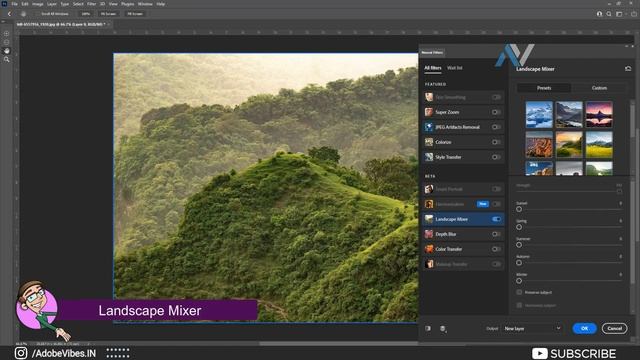
Task: Turn on the Colorize toggle
Action: pos(496,142)
